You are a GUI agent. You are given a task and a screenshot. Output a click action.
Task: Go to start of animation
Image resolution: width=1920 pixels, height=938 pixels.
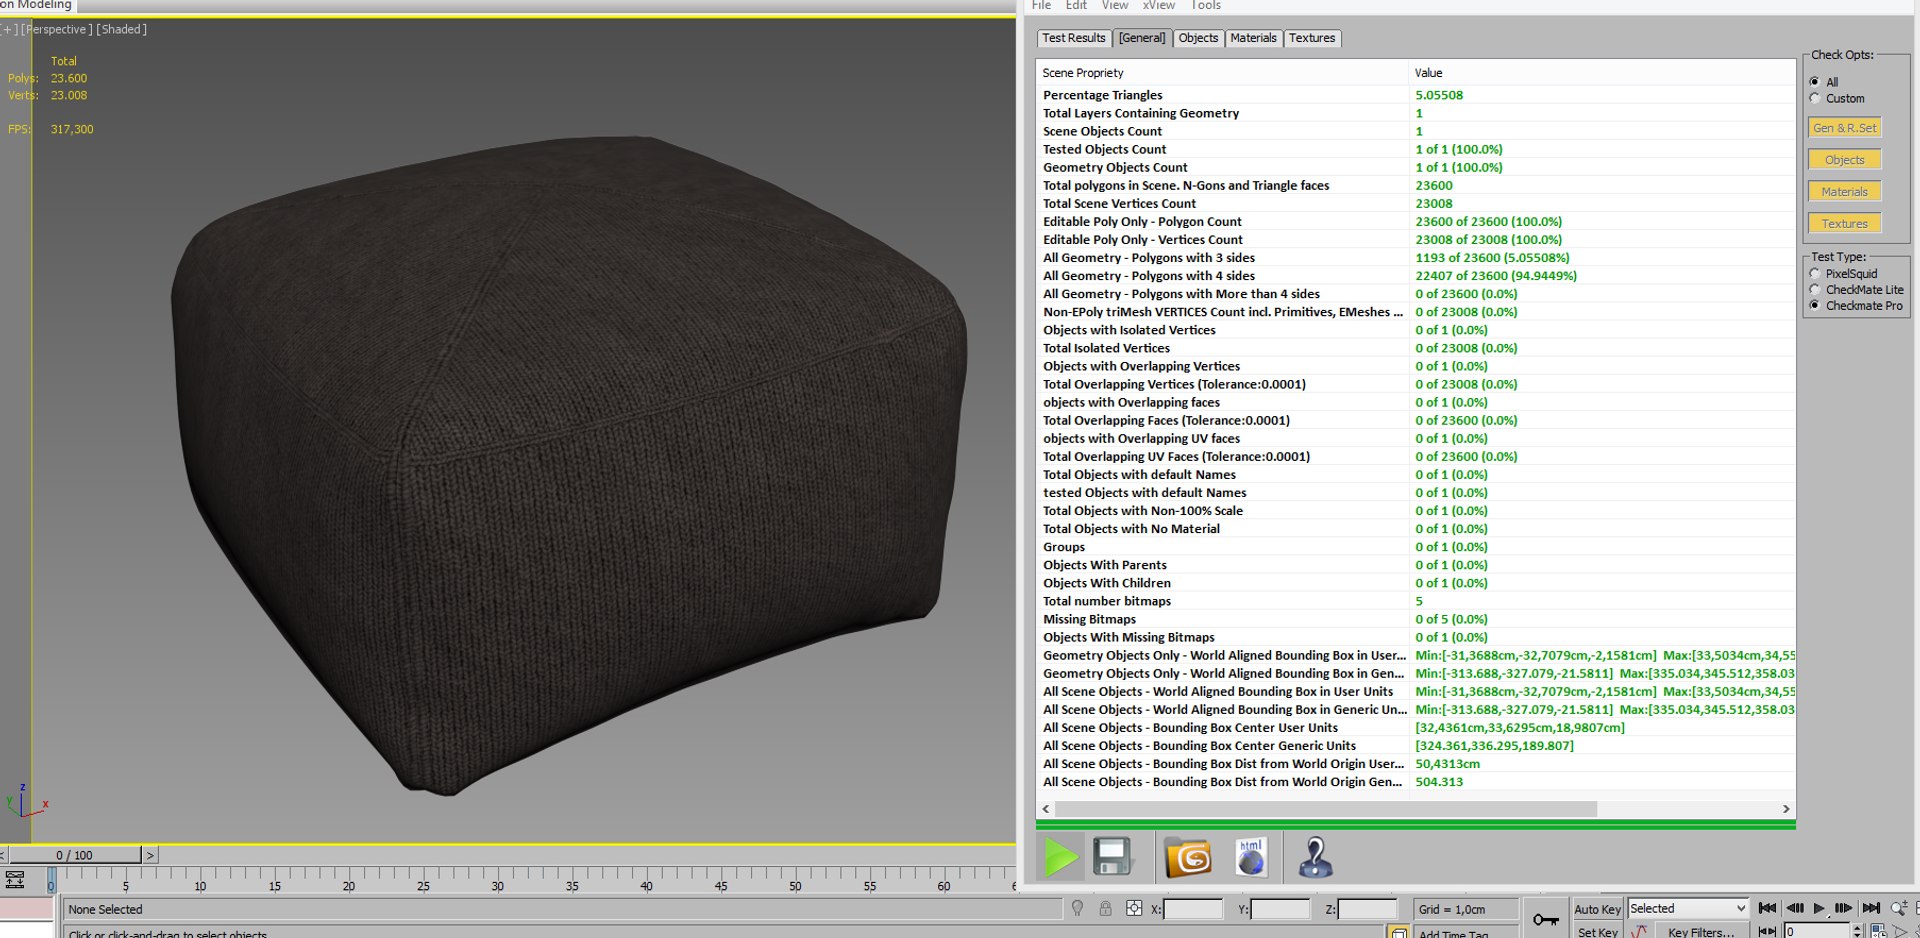[1767, 908]
